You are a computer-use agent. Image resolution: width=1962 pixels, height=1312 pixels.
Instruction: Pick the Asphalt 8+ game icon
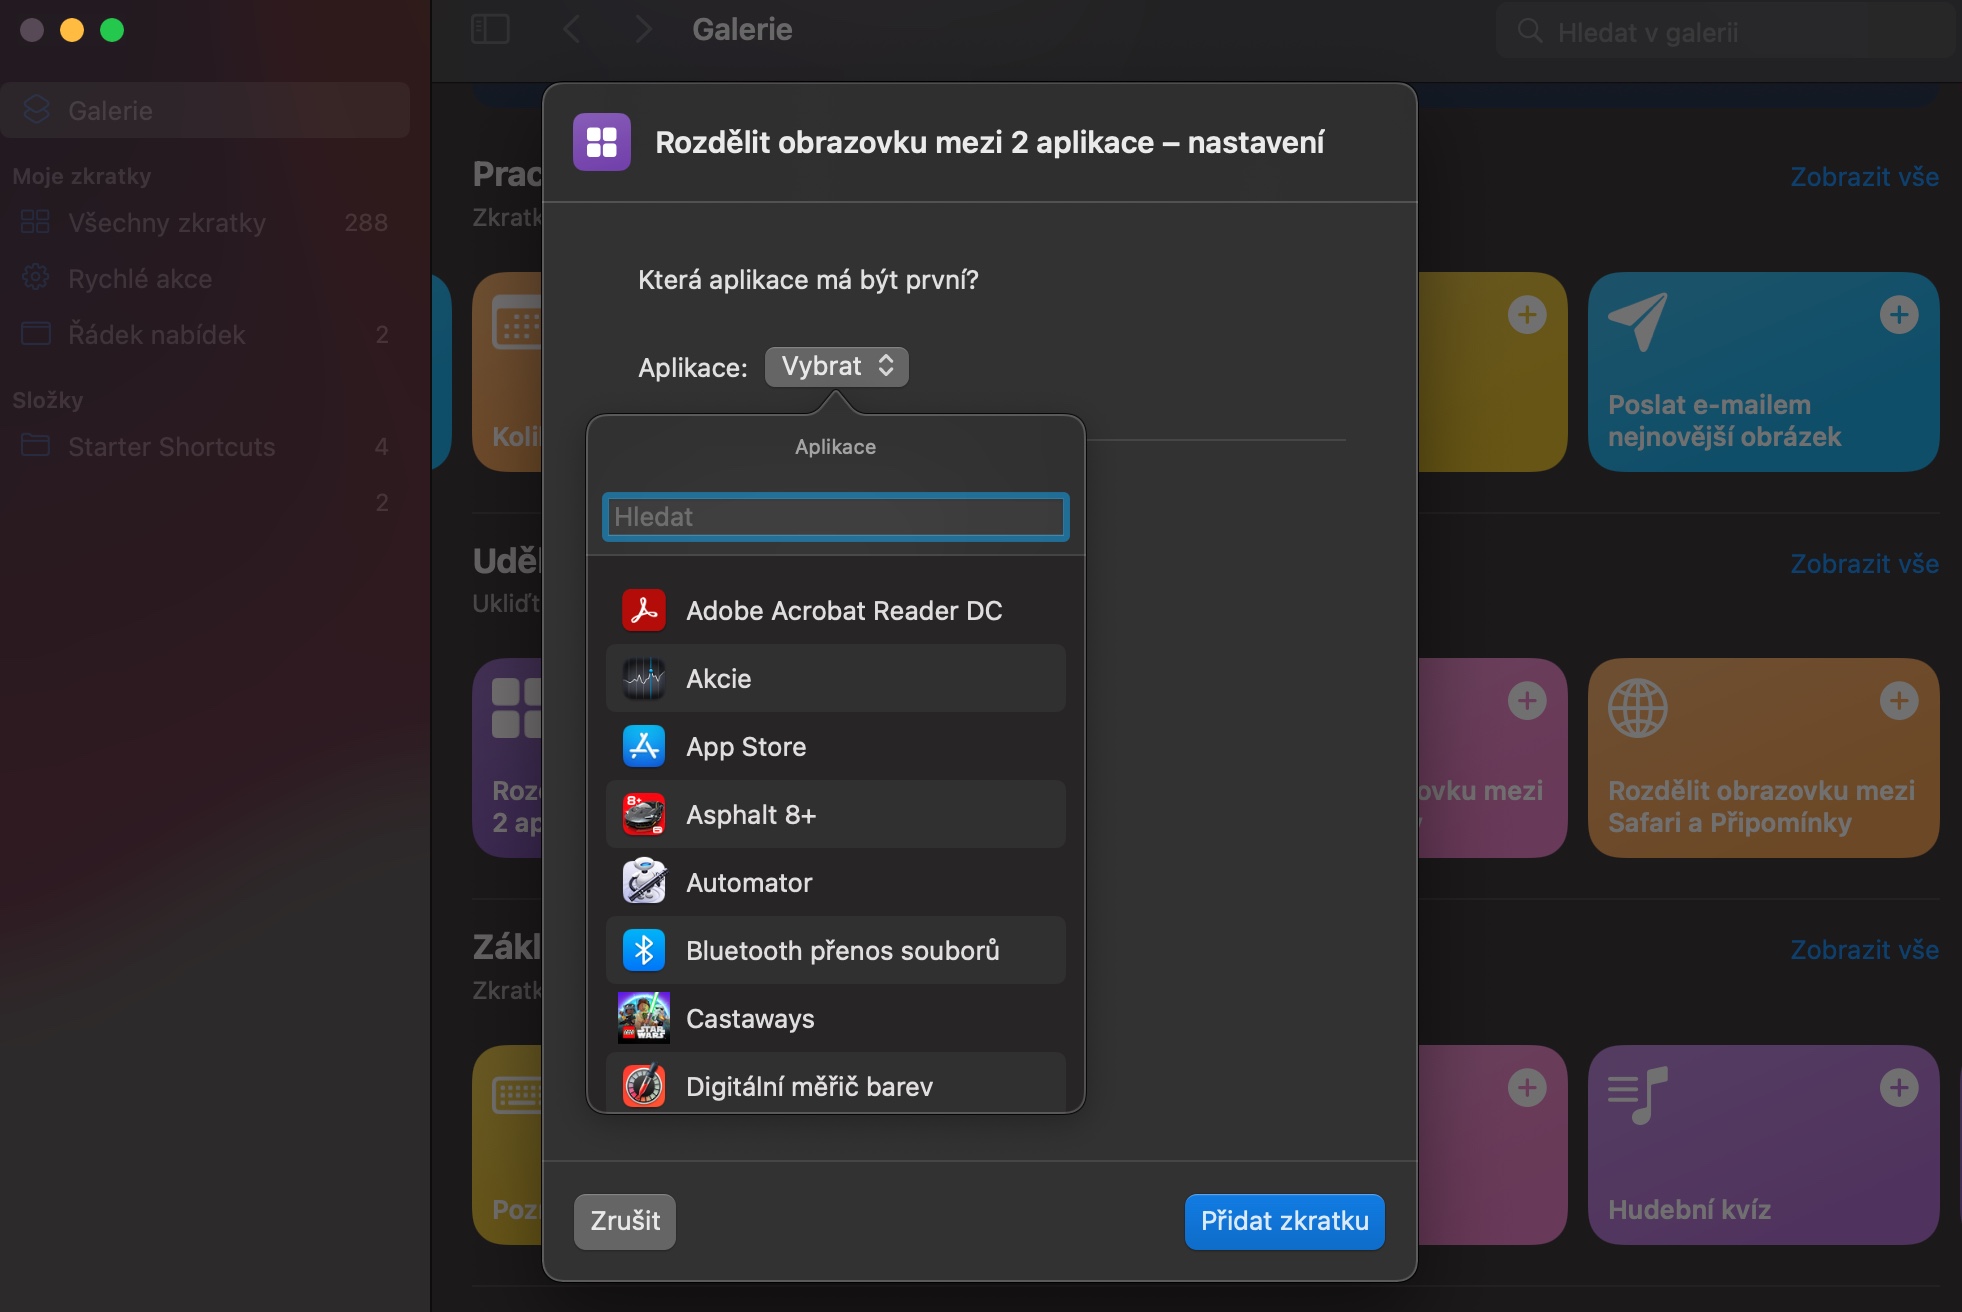click(644, 815)
